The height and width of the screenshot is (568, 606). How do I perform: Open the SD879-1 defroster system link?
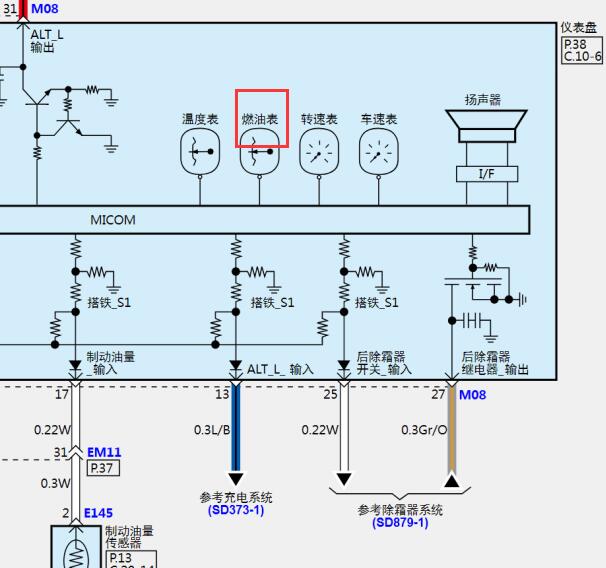(x=400, y=523)
